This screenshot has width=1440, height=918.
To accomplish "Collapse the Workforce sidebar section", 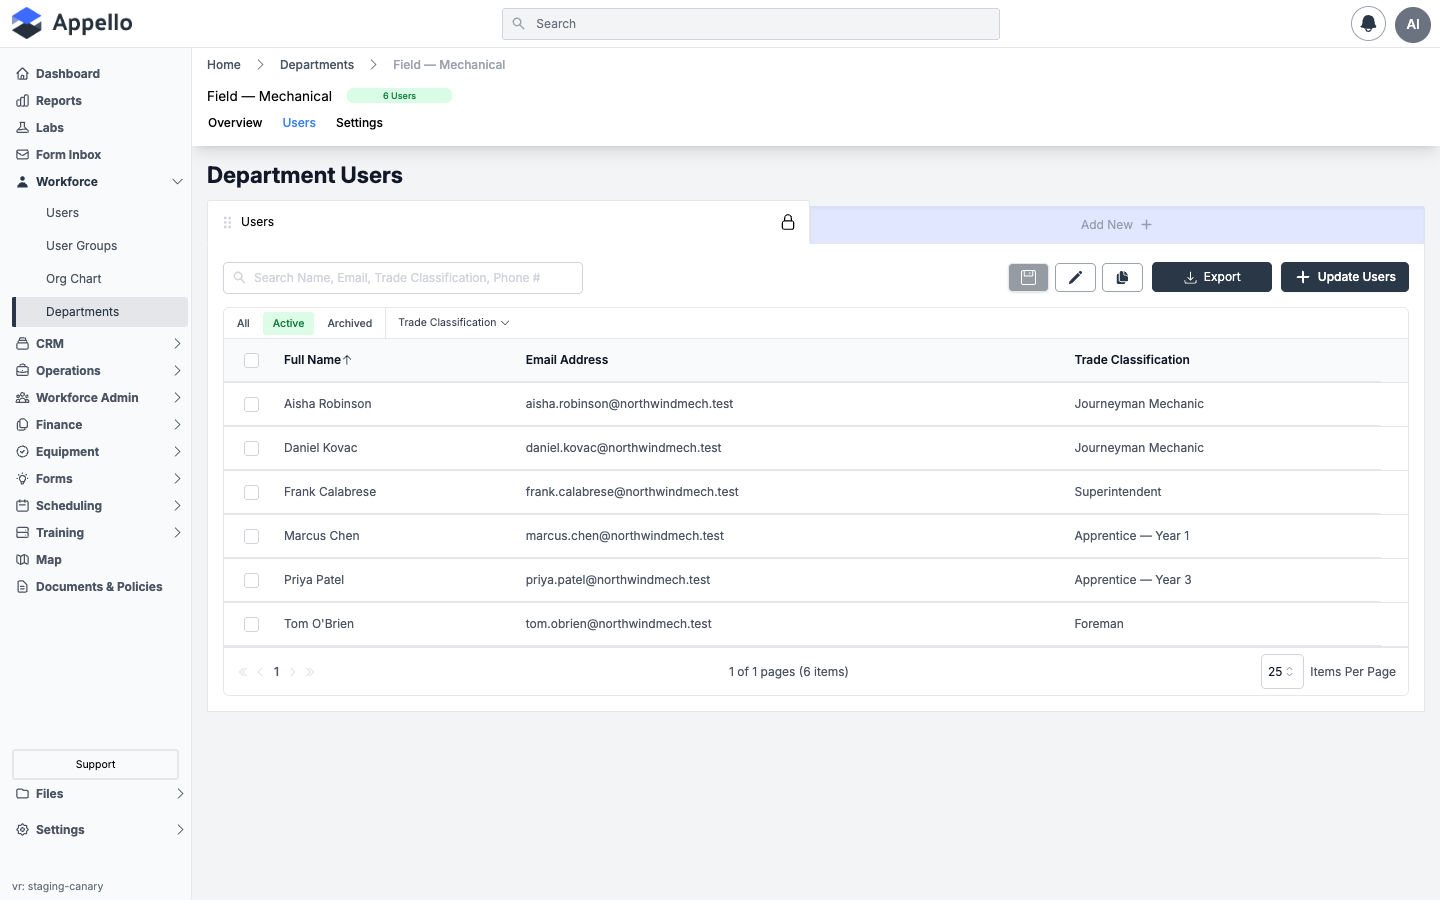I will (177, 182).
